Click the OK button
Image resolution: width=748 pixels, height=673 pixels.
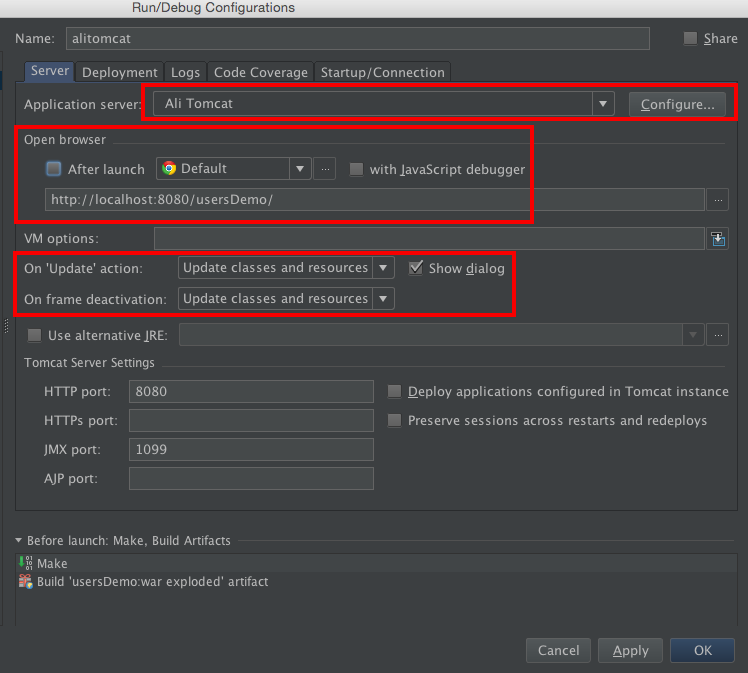pyautogui.click(x=702, y=651)
